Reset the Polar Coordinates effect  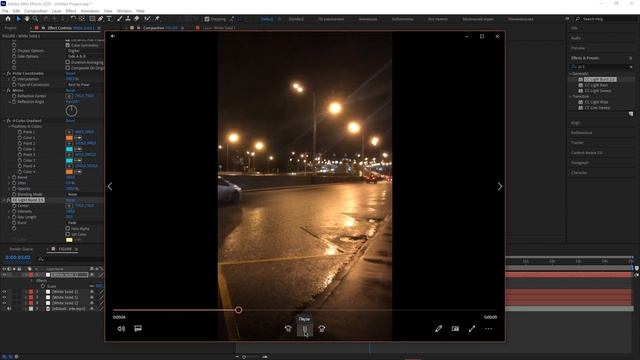71,73
